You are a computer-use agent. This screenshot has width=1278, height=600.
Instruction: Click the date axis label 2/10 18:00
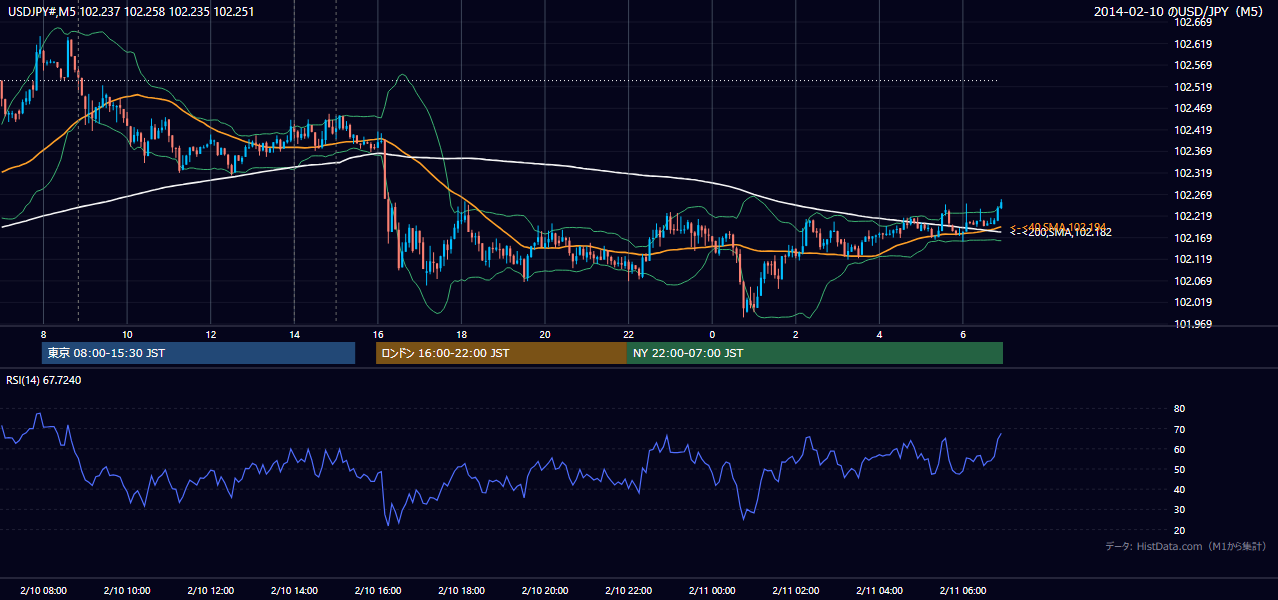click(x=461, y=591)
